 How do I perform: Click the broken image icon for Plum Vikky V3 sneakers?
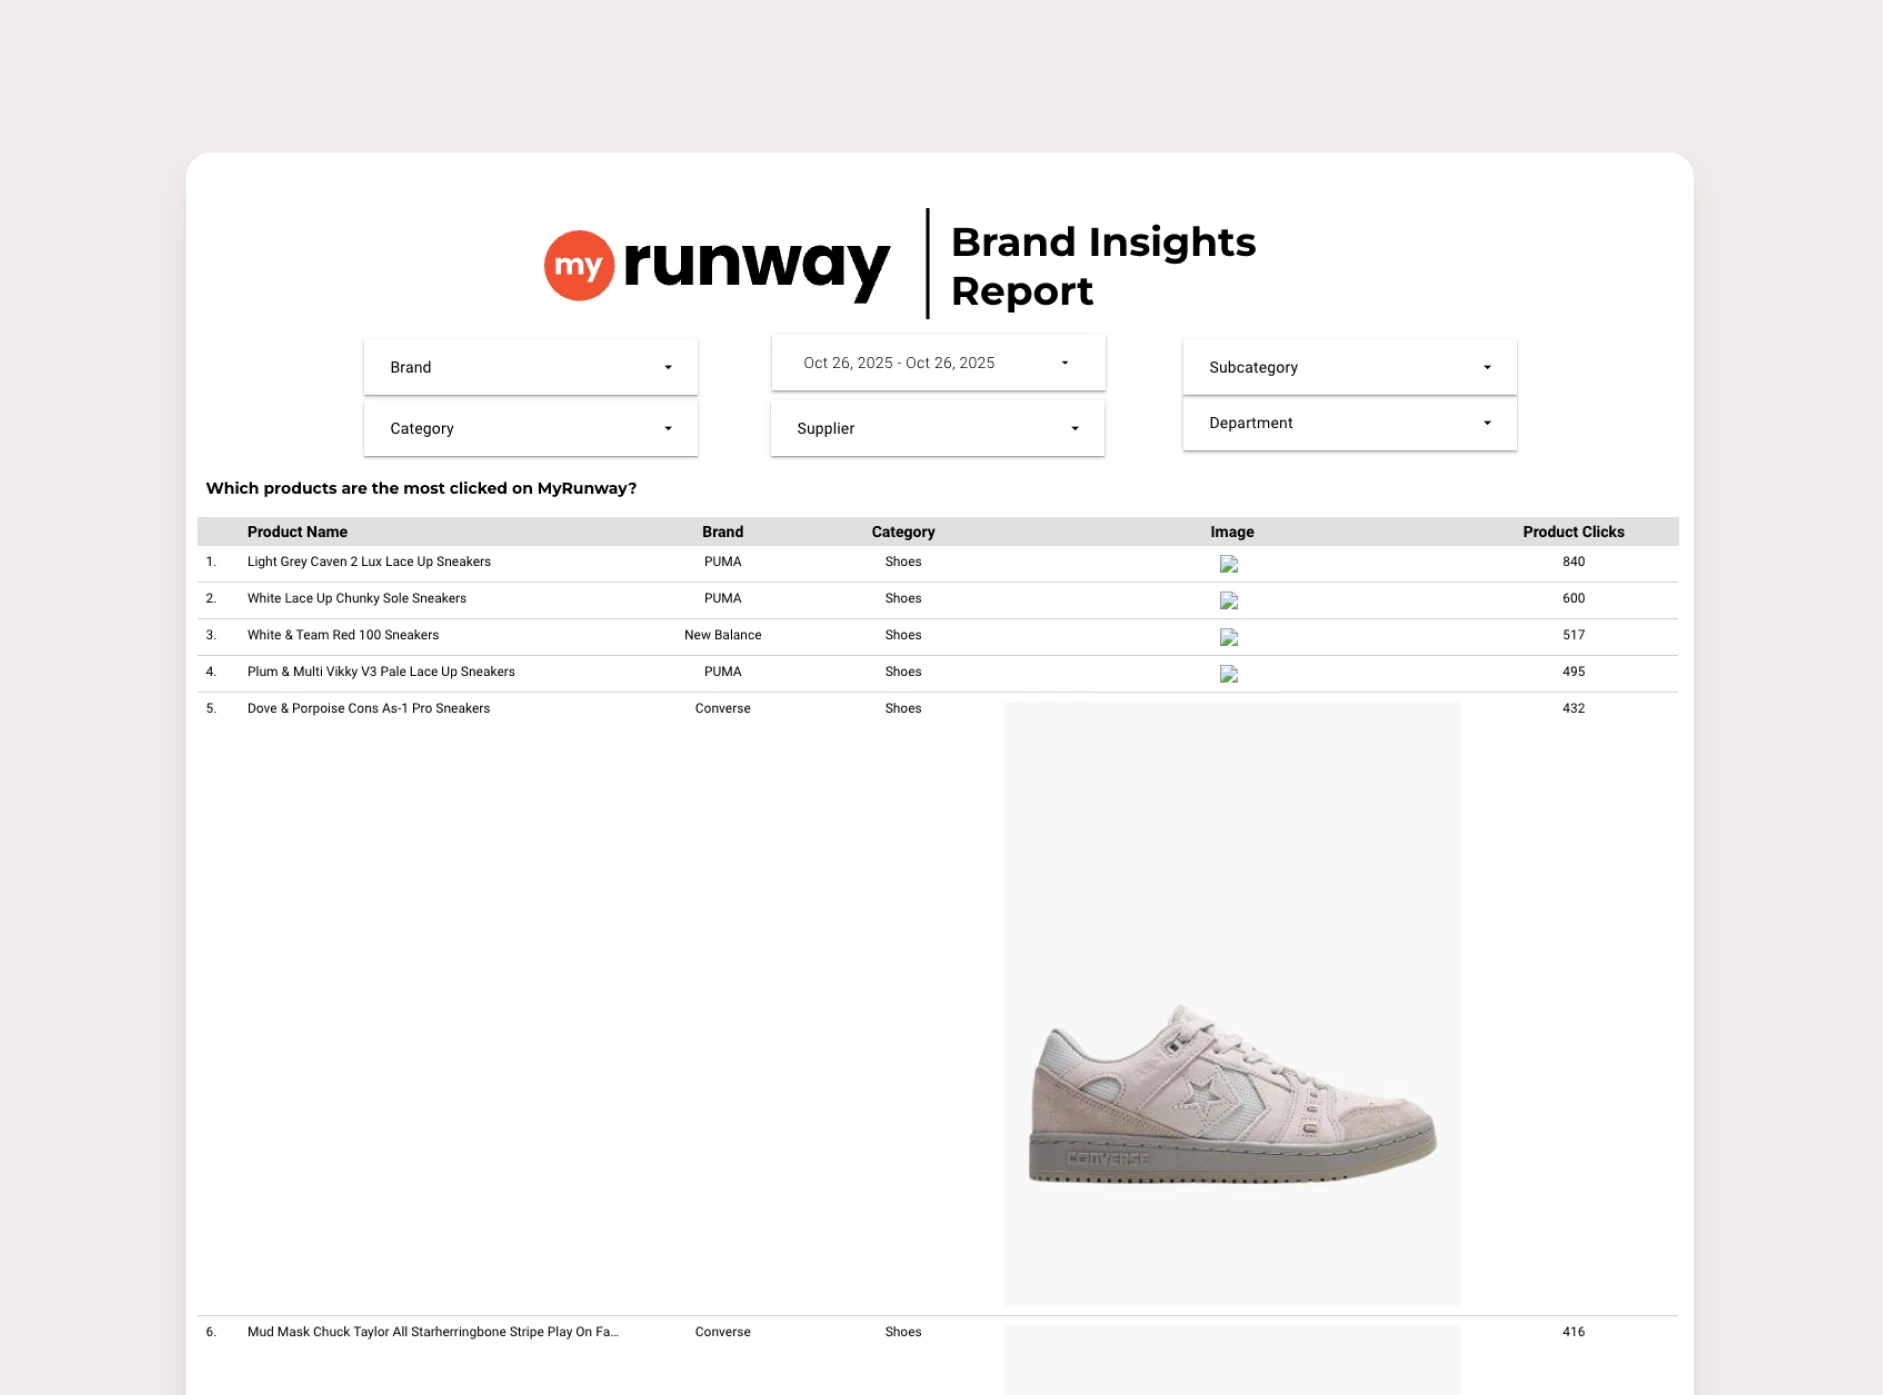click(1228, 675)
